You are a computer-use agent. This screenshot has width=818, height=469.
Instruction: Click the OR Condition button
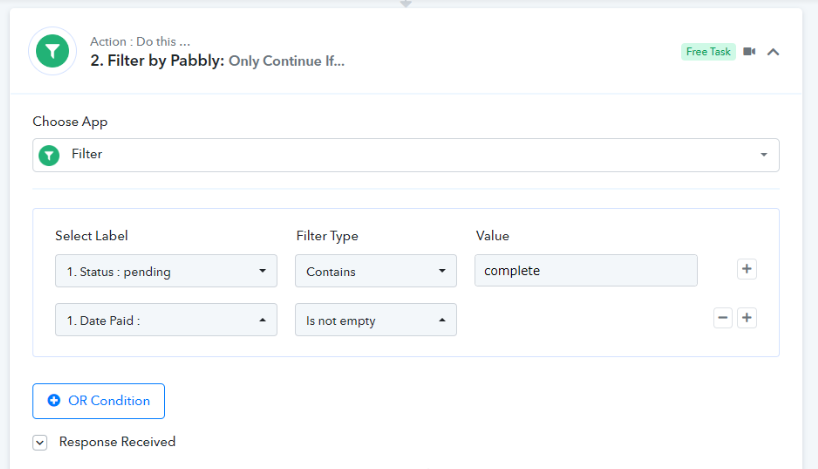click(x=99, y=401)
